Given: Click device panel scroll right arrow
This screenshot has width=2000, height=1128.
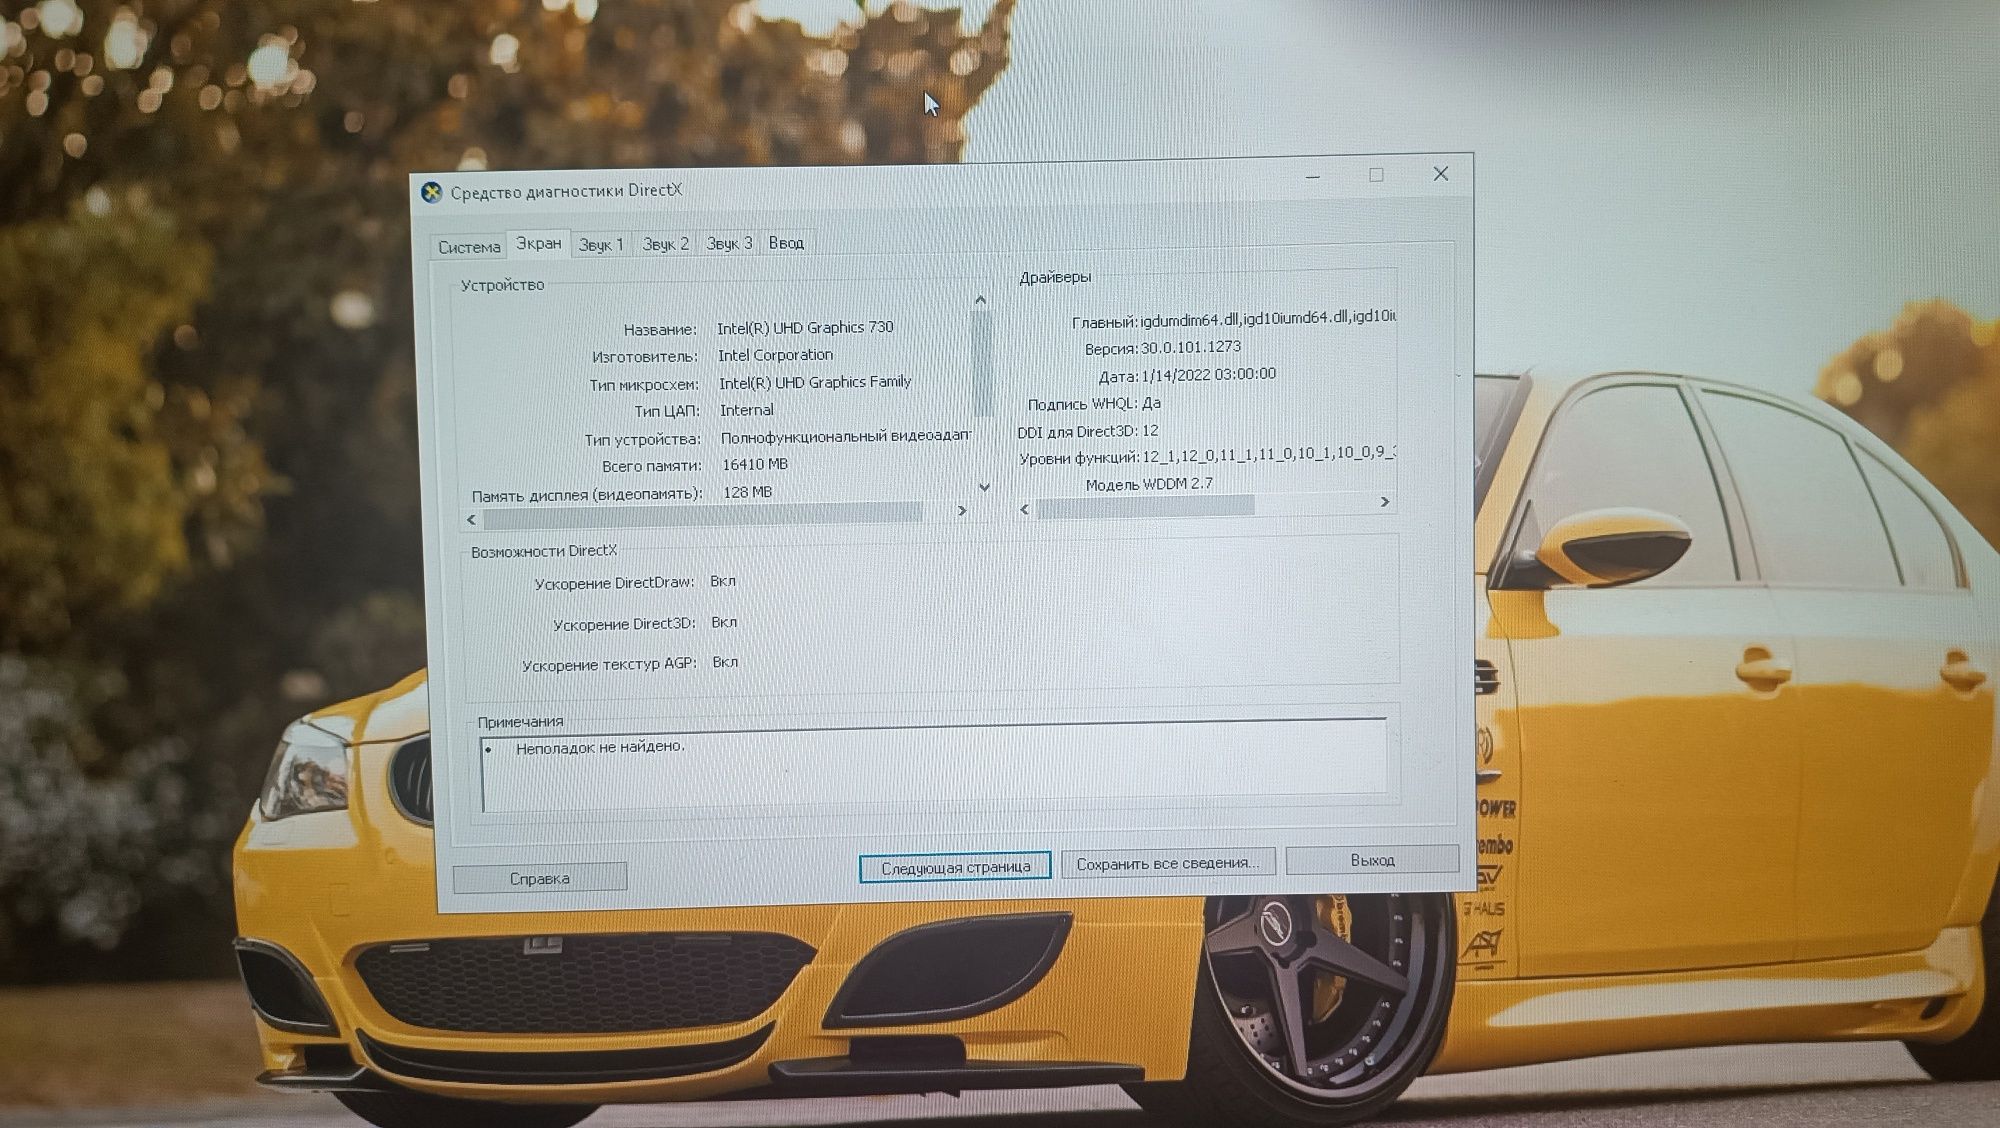Looking at the screenshot, I should [x=962, y=511].
